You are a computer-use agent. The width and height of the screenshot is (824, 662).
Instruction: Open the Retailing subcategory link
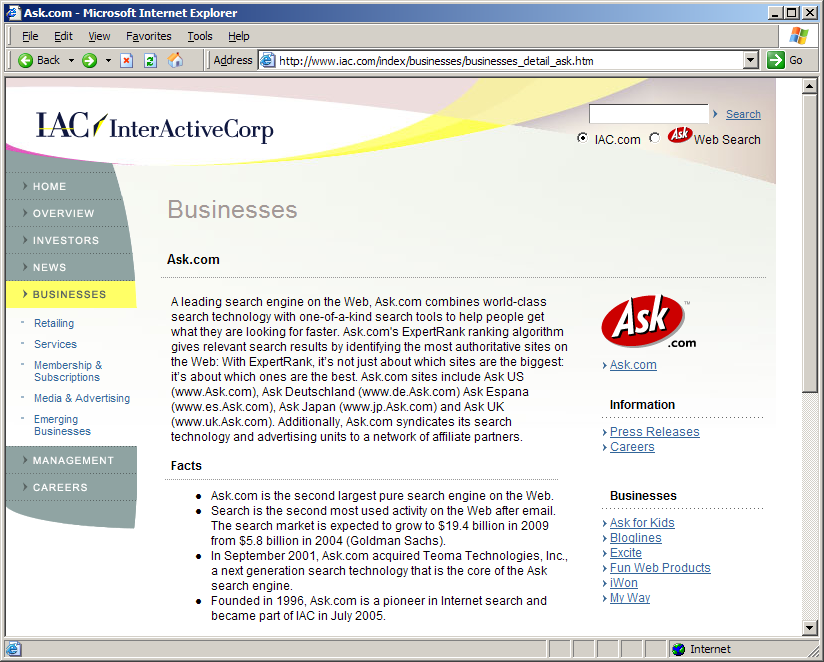(x=54, y=323)
